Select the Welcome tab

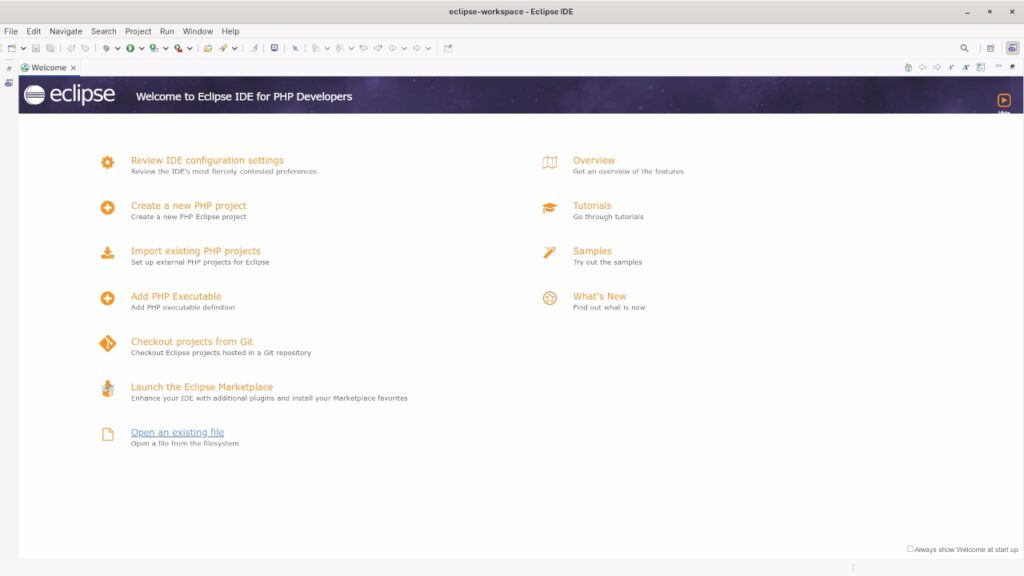pyautogui.click(x=48, y=68)
